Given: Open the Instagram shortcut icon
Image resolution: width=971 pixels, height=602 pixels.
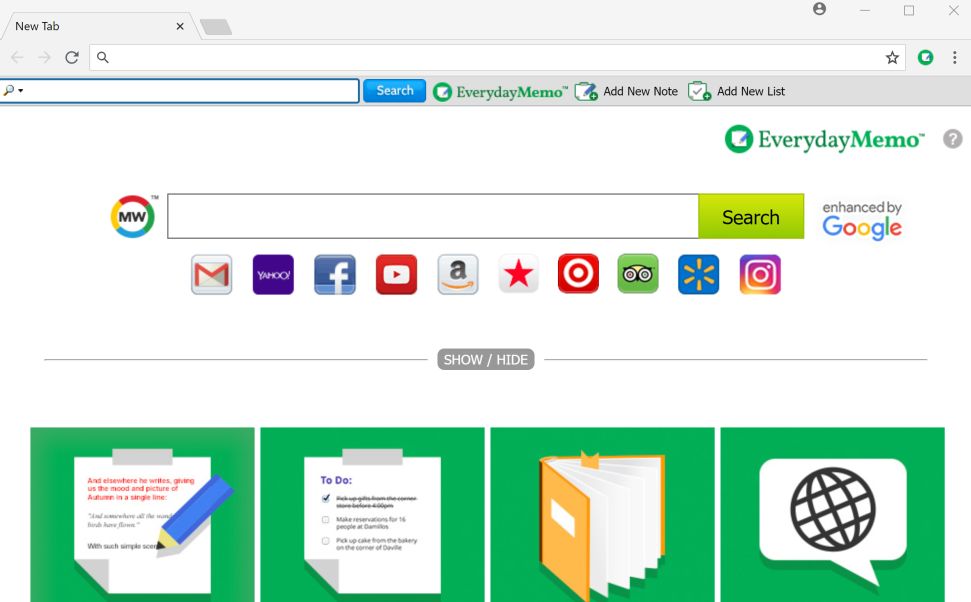Looking at the screenshot, I should (760, 273).
